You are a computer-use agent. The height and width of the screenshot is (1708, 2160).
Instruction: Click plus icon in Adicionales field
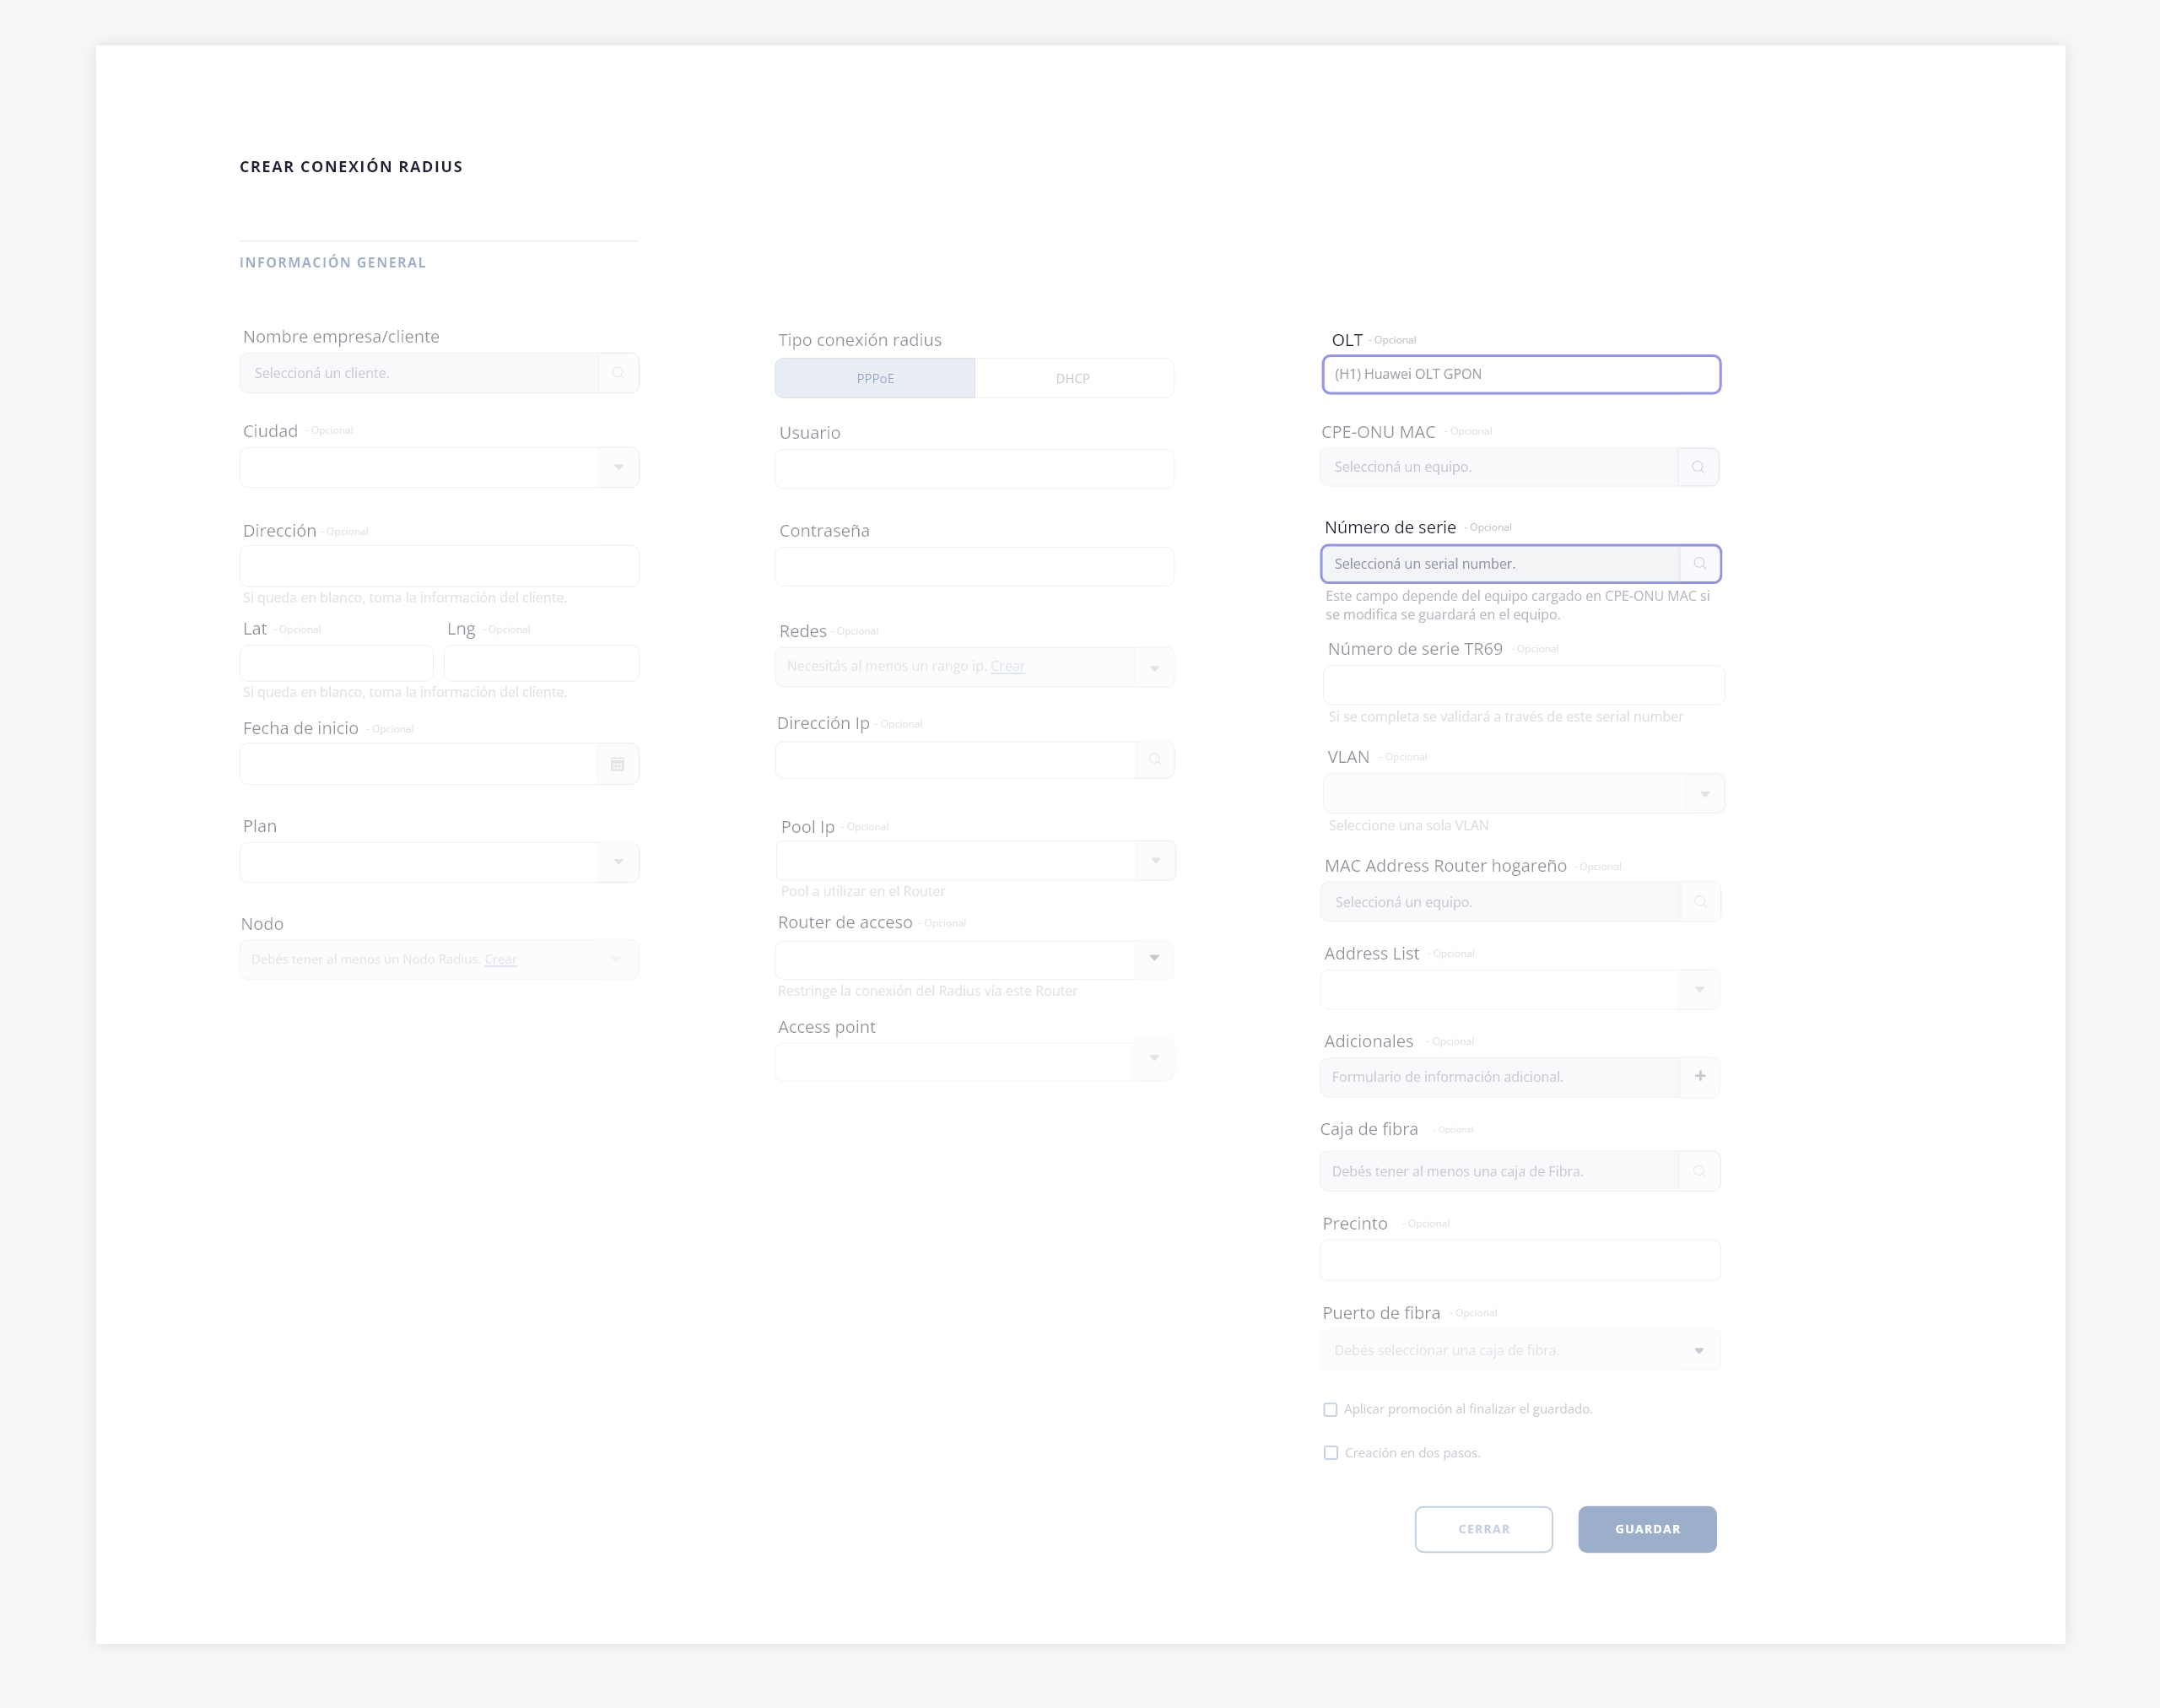tap(1700, 1076)
